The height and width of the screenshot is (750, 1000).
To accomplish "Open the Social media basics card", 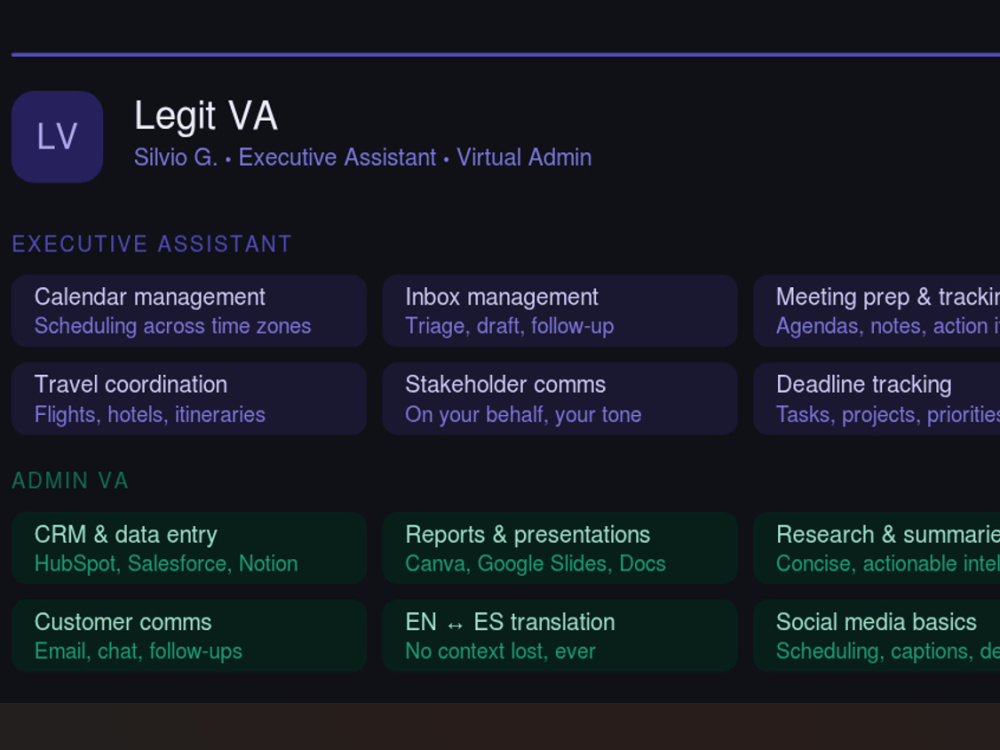I will pyautogui.click(x=877, y=636).
